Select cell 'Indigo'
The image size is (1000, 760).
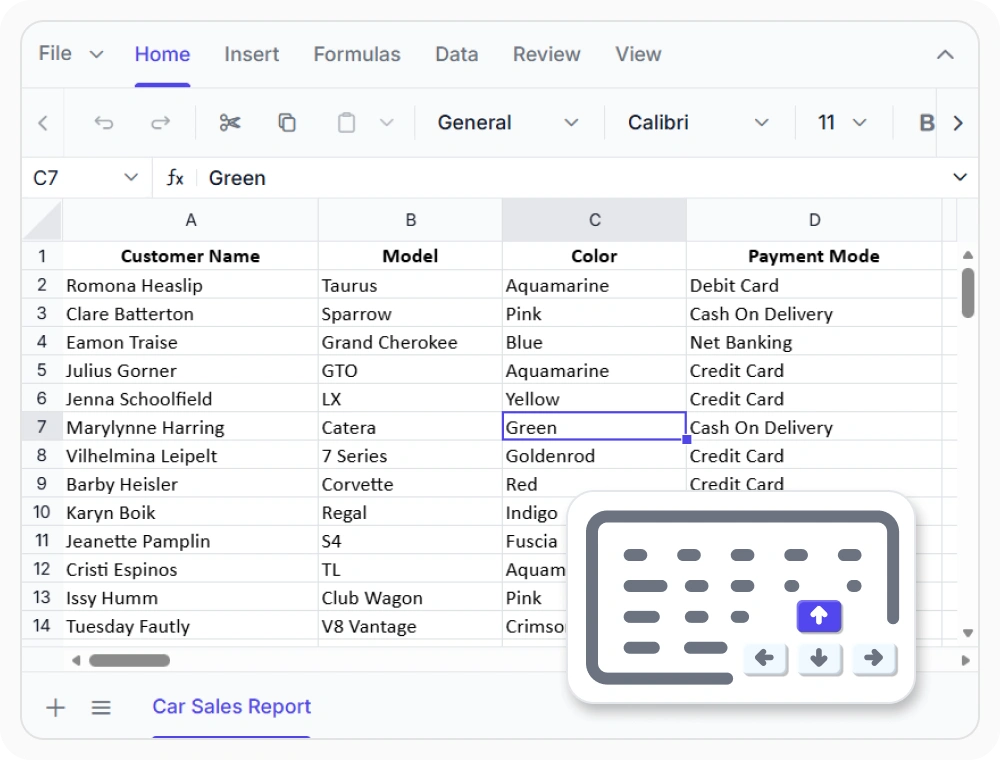[534, 512]
